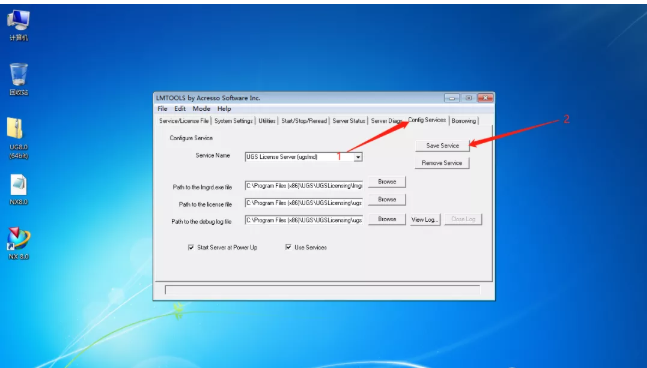Switch to the Config Services tab
The height and width of the screenshot is (368, 647).
427,120
